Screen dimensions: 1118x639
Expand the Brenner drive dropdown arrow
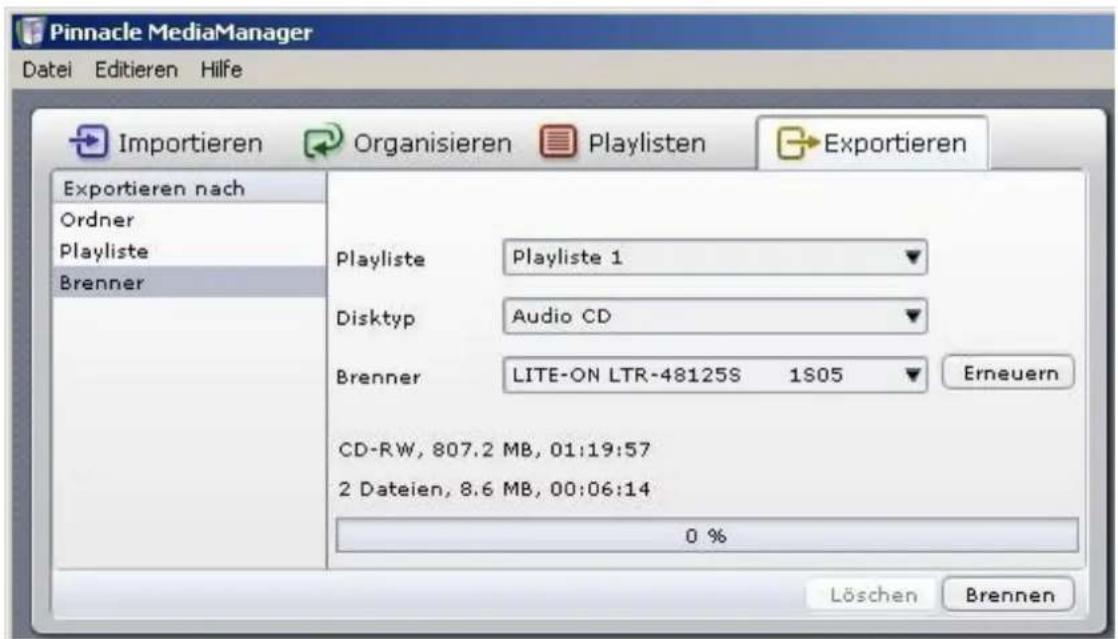click(912, 375)
